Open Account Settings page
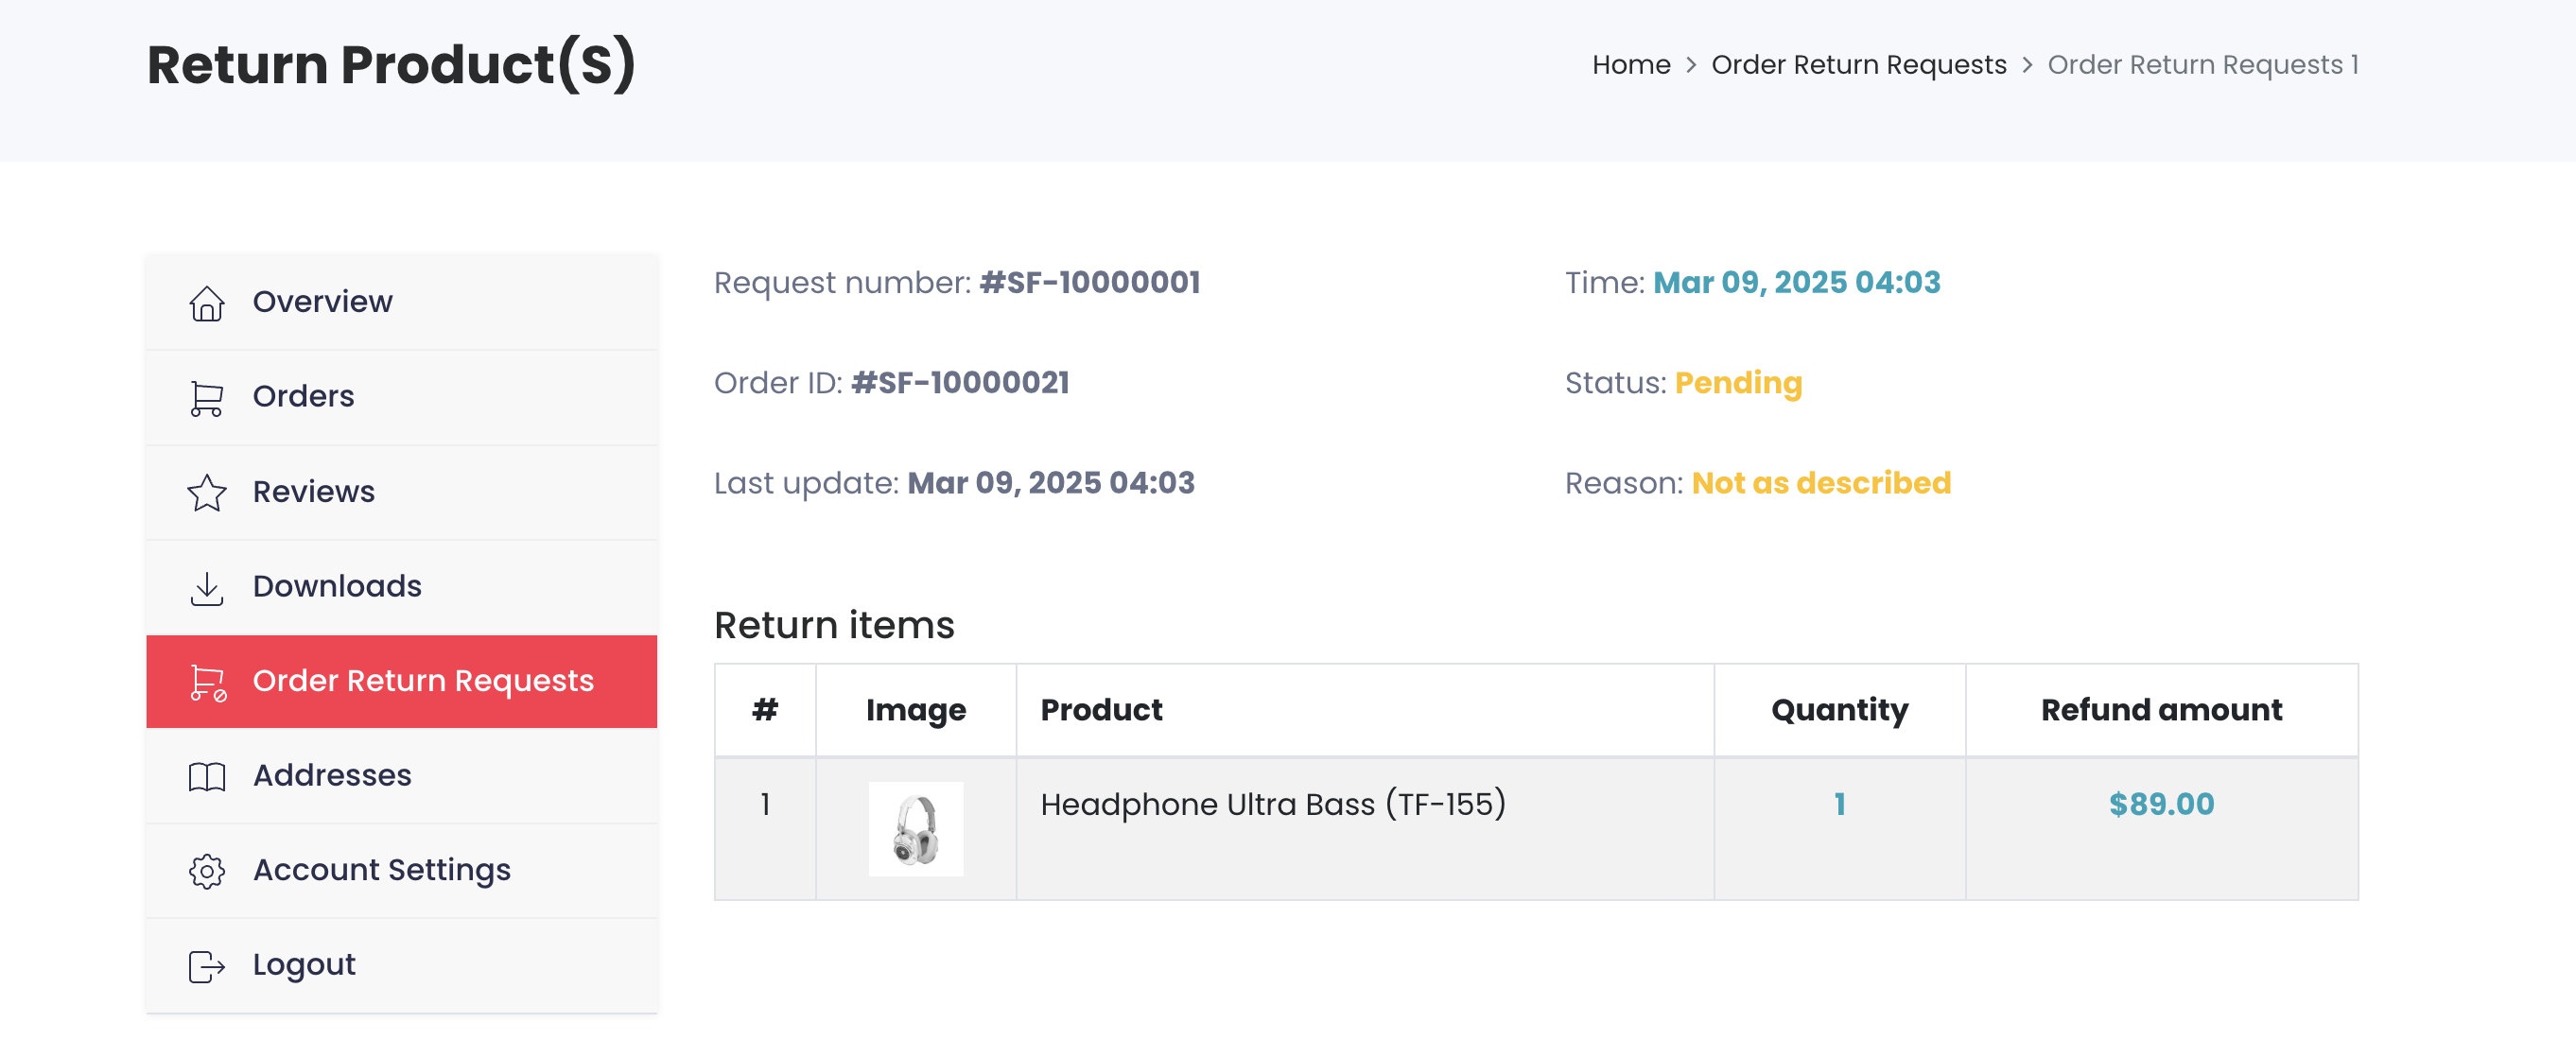This screenshot has width=2576, height=1057. click(x=402, y=870)
